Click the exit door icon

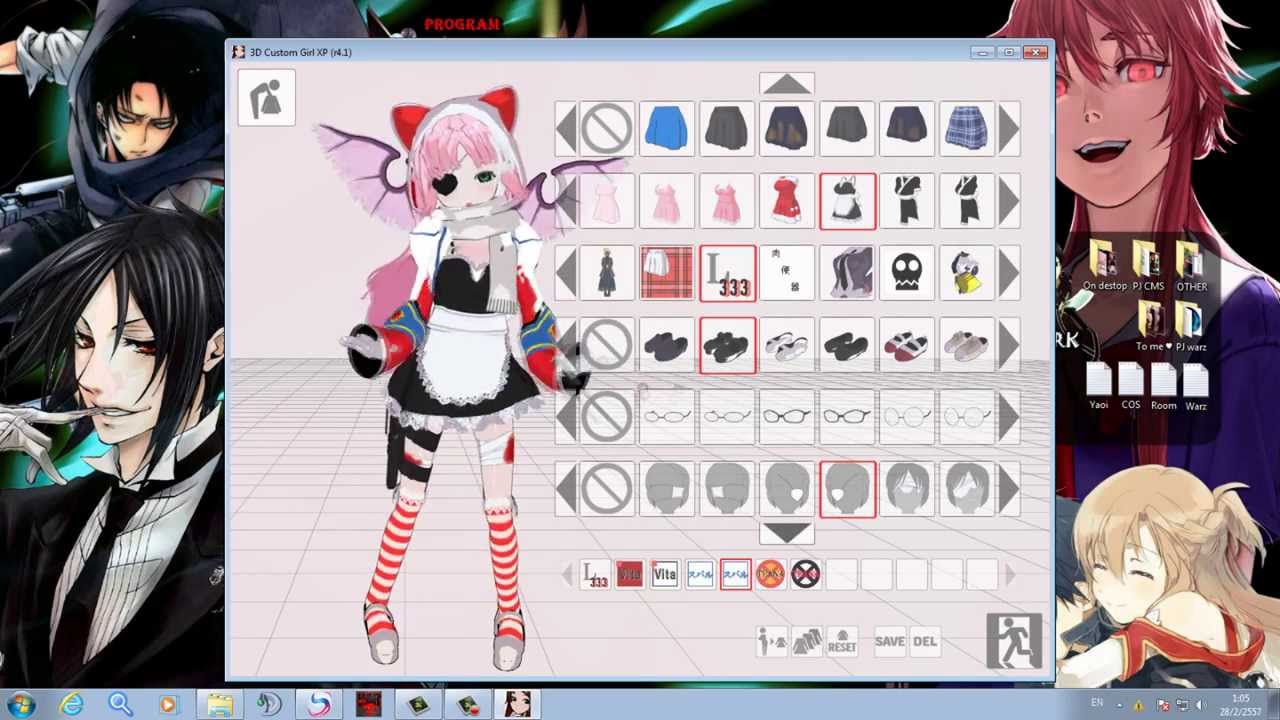click(1014, 641)
